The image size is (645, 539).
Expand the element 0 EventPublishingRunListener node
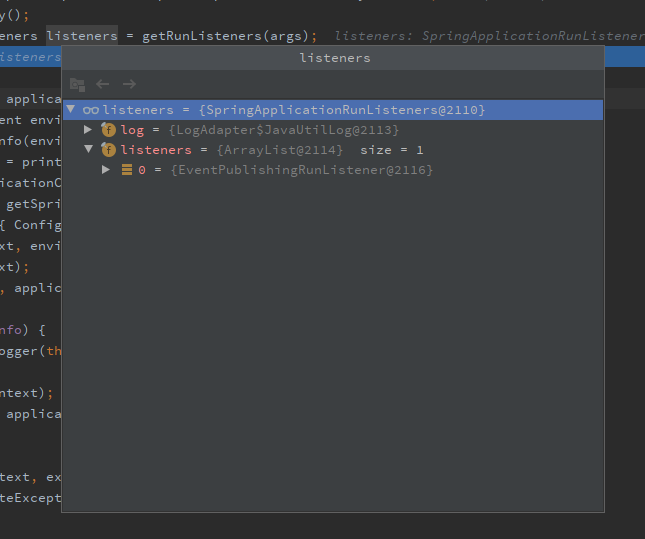(x=106, y=170)
